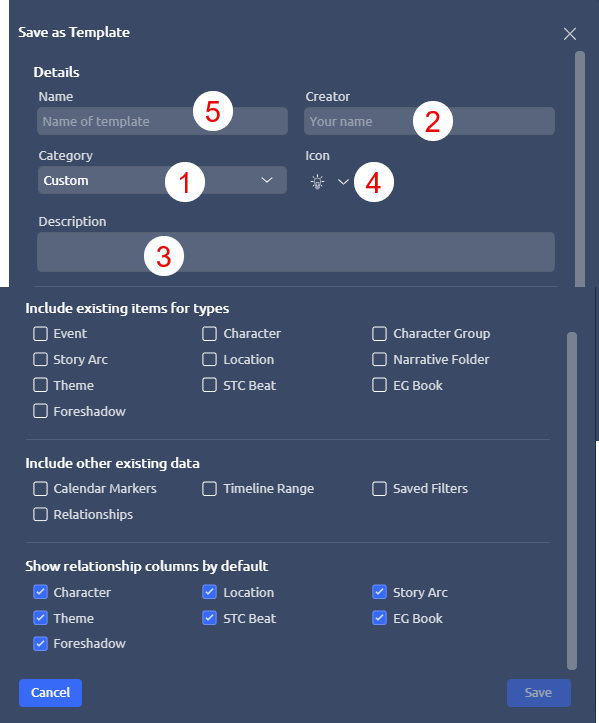The image size is (599, 723).
Task: Open the Category dropdown showing Custom
Action: point(162,180)
